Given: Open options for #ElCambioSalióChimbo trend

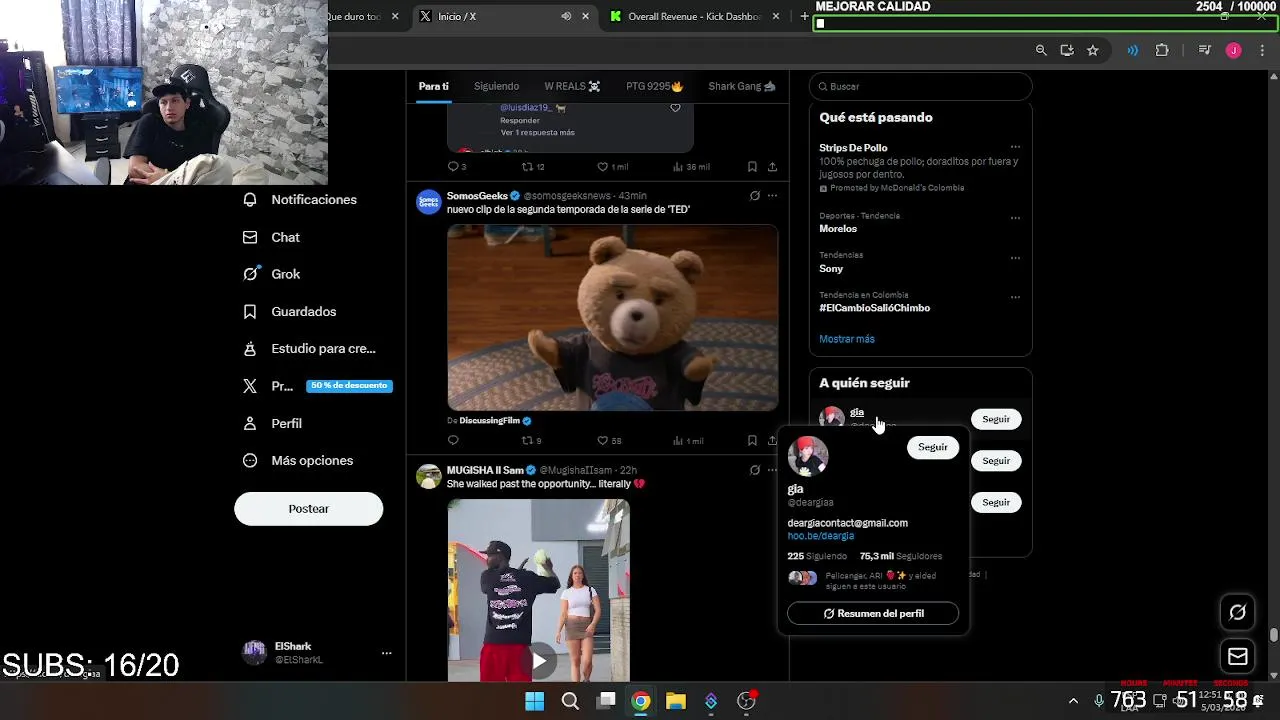Looking at the screenshot, I should coord(1015,297).
